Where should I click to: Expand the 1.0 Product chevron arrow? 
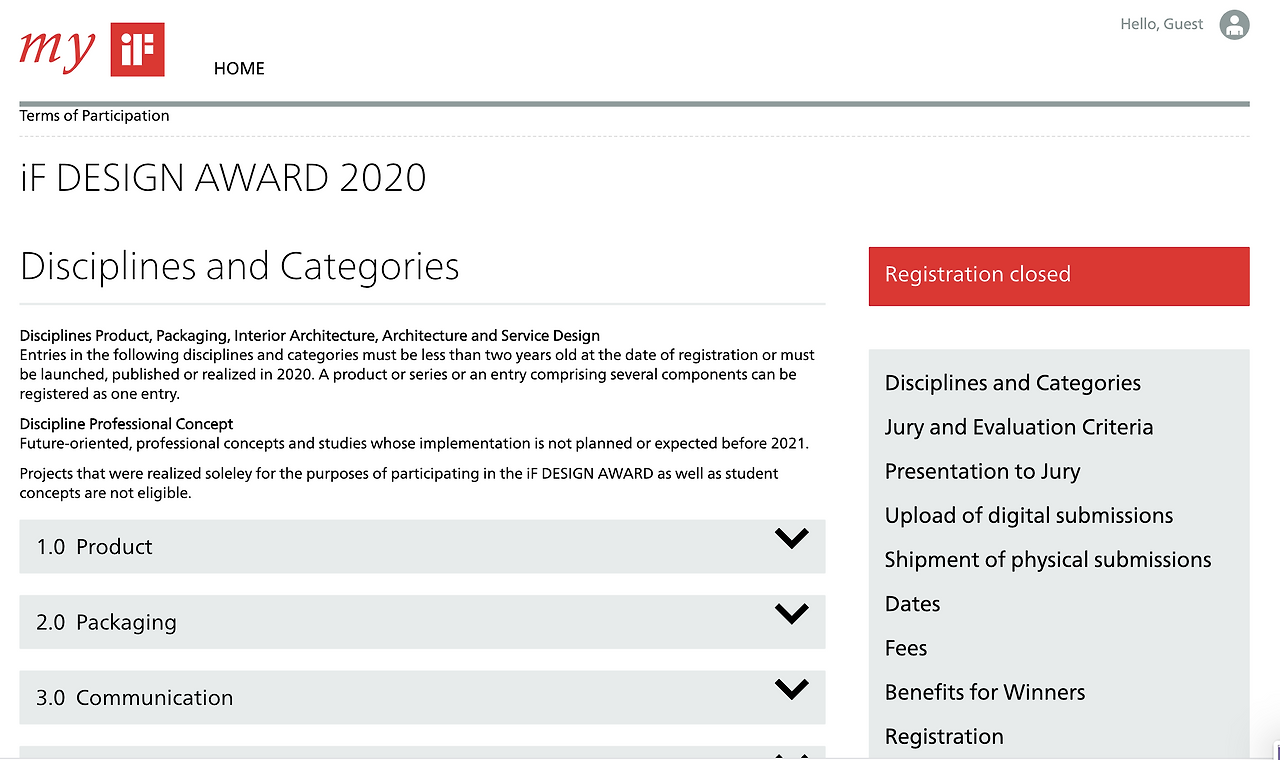pyautogui.click(x=791, y=539)
